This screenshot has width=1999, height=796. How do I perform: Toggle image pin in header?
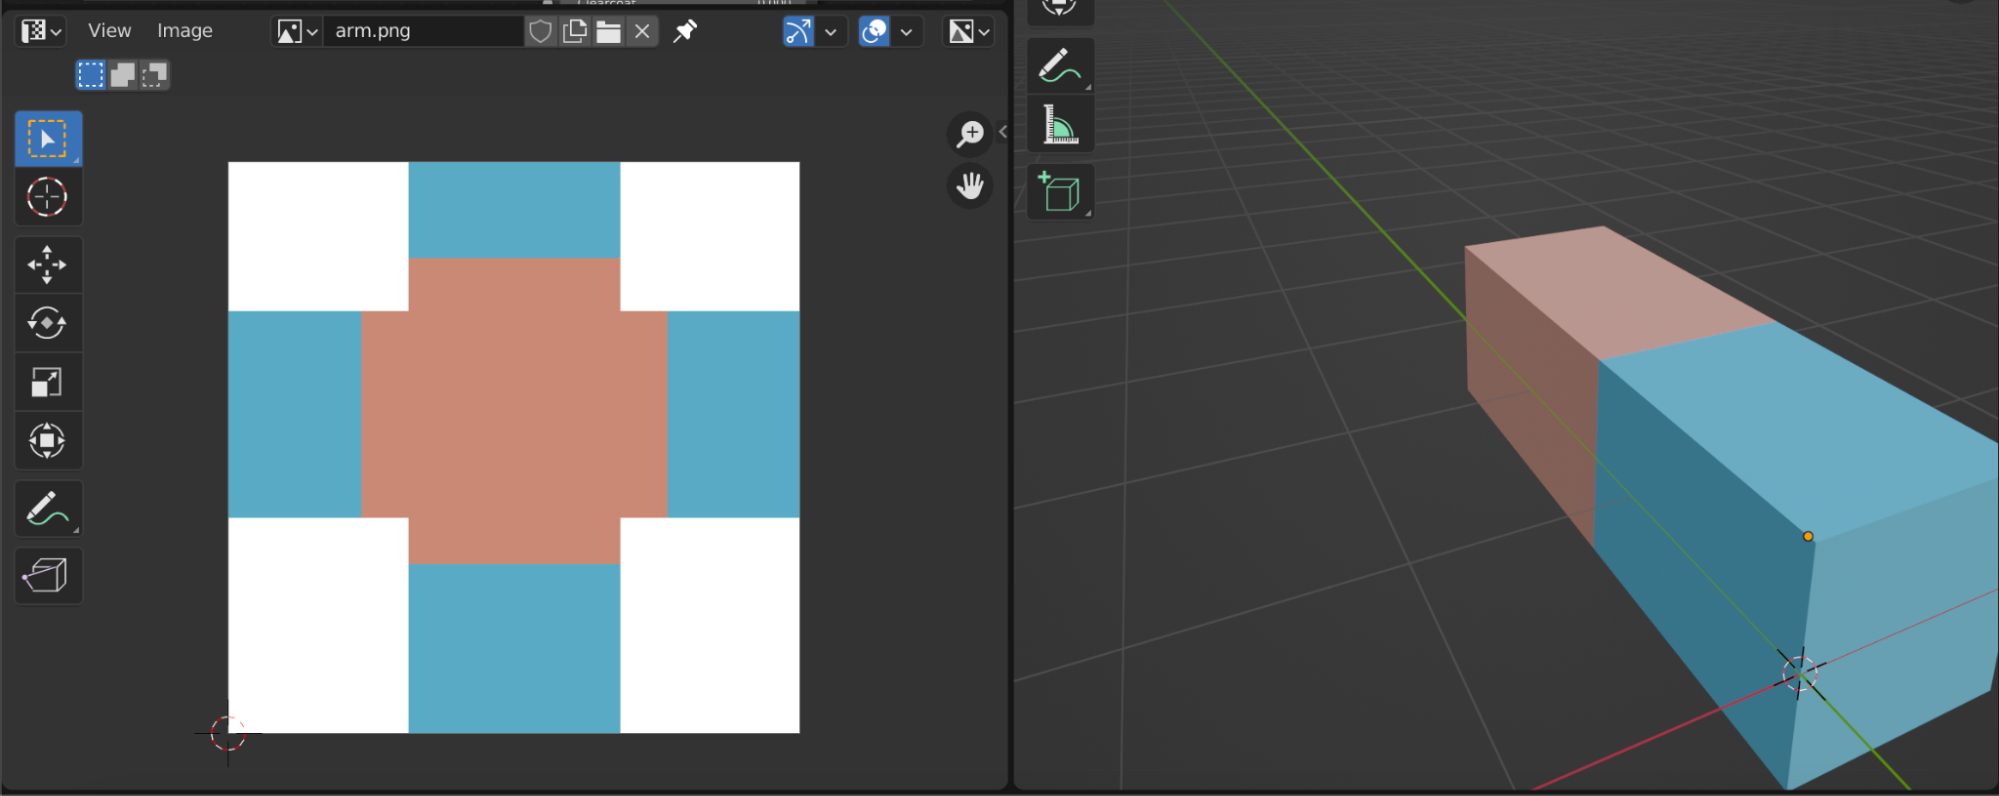(x=685, y=32)
